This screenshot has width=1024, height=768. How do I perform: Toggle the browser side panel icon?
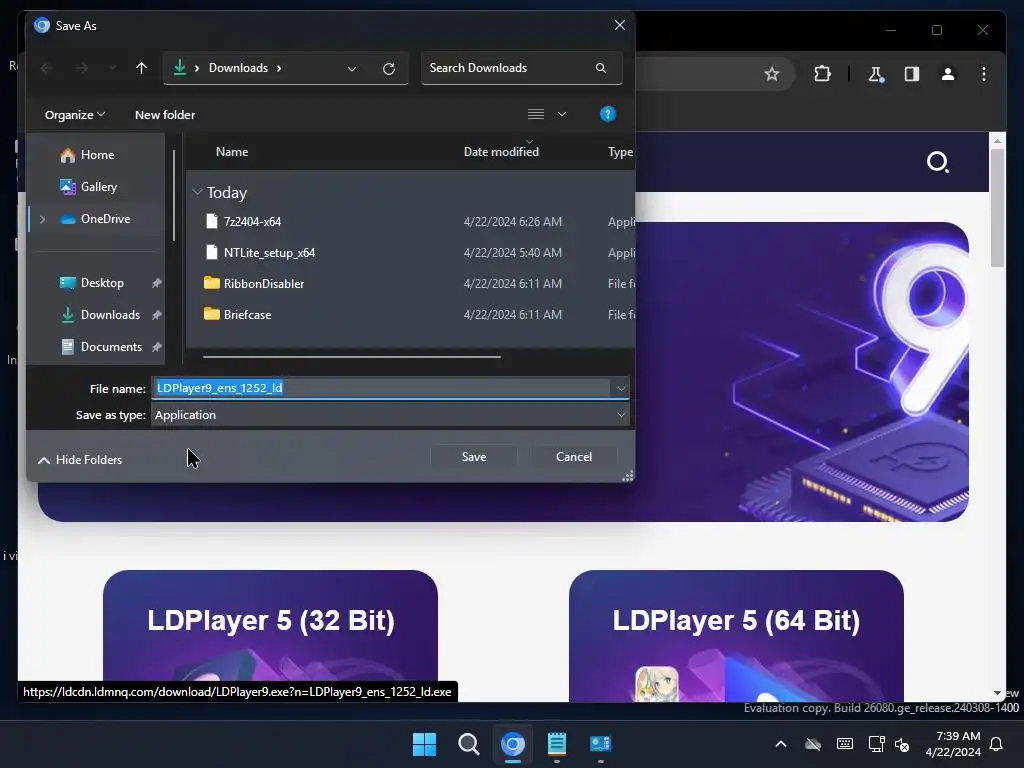pos(912,74)
